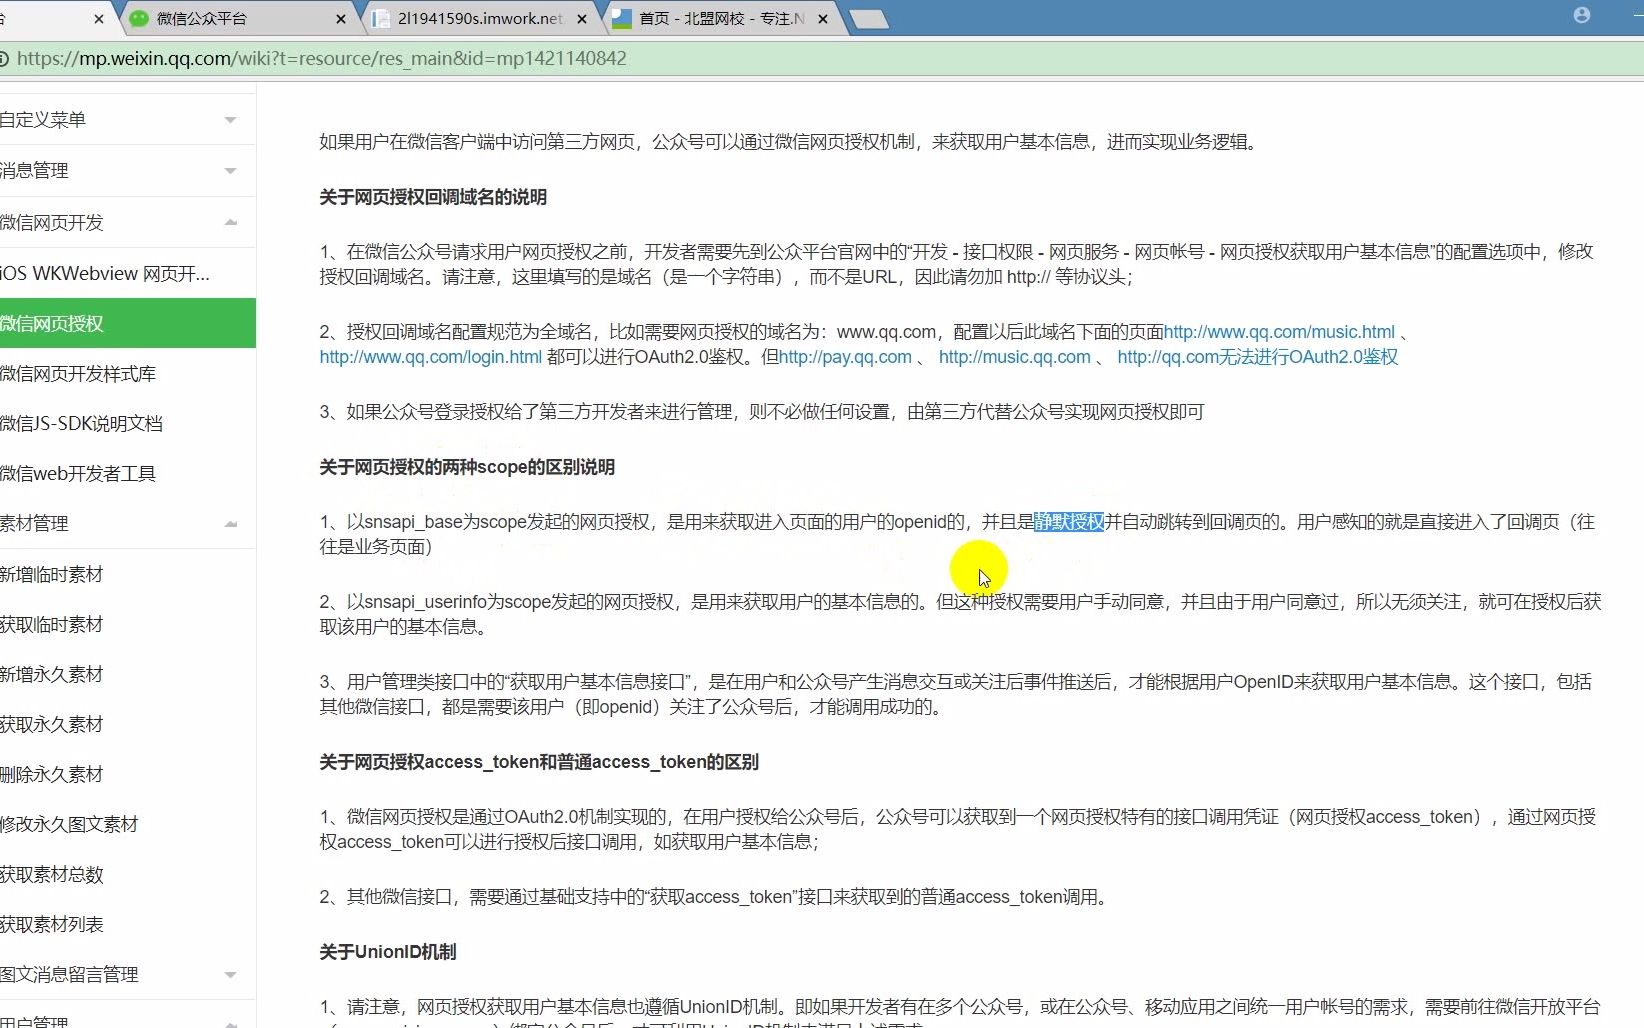Click the snsapi_userinfo paragraph text

(960, 614)
